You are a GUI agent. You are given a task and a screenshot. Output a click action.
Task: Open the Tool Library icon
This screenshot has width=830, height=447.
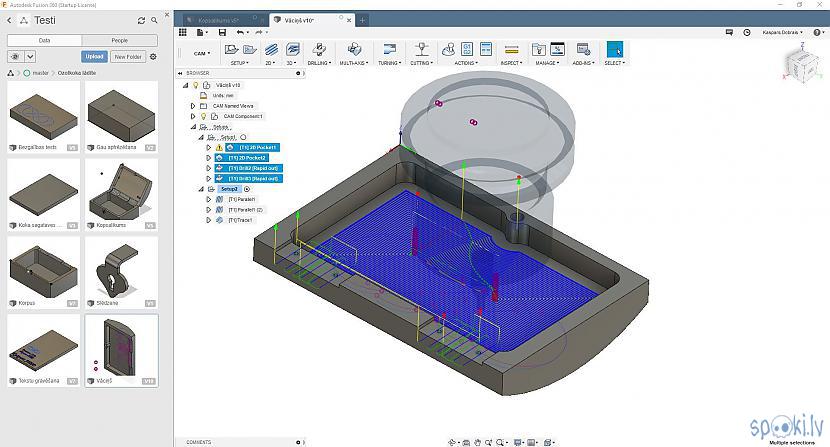point(538,50)
